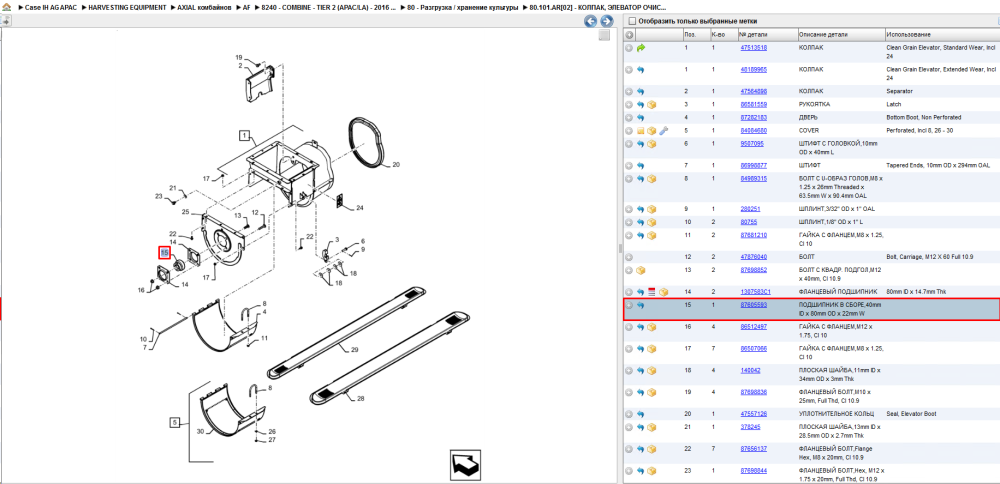Image resolution: width=1000 pixels, height=484 pixels.
Task: Click the red list icon for part 1307583C1
Action: pyautogui.click(x=652, y=292)
